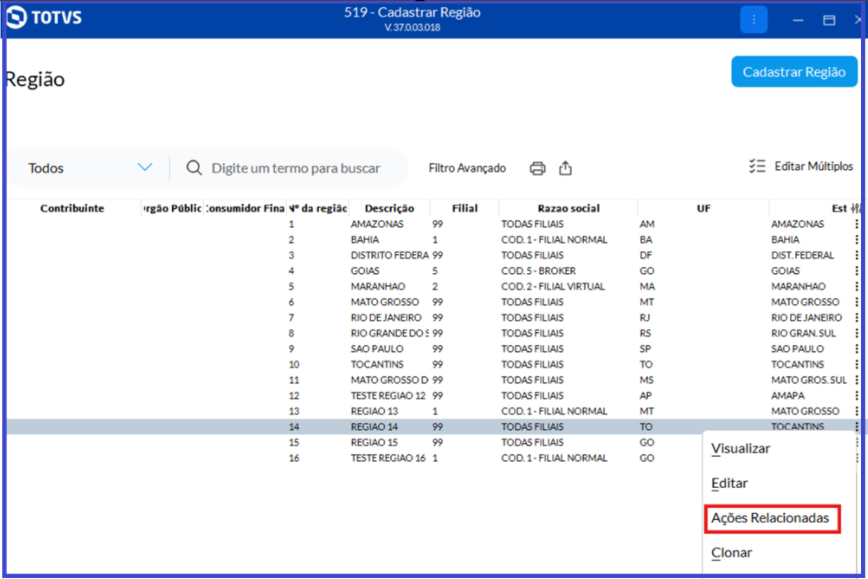Select Visualizar from context menu
This screenshot has width=868, height=579.
(x=740, y=448)
